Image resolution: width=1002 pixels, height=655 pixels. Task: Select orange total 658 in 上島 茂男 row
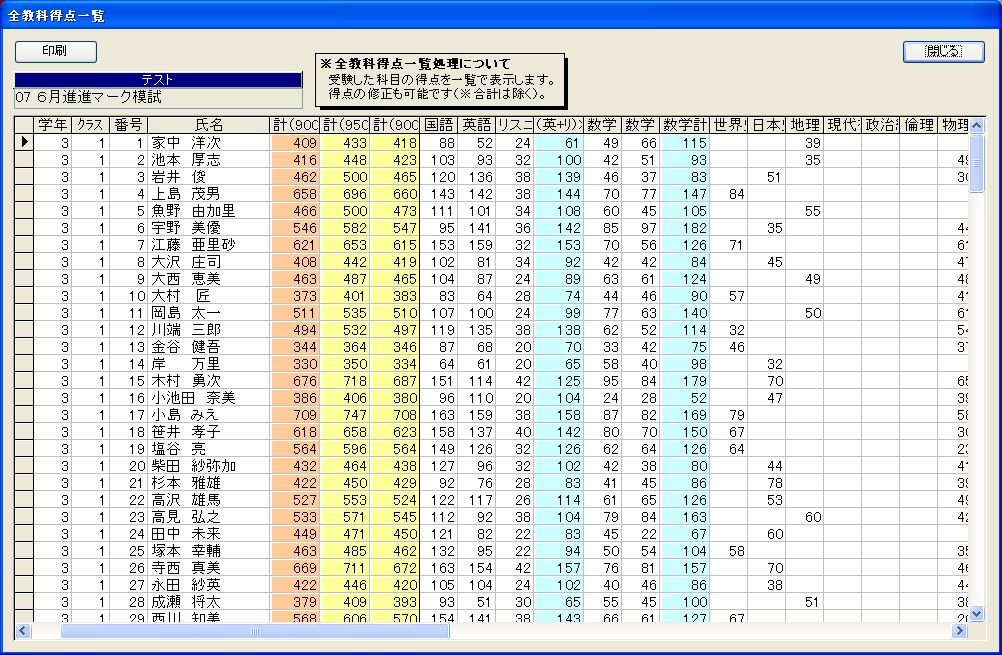(x=295, y=194)
